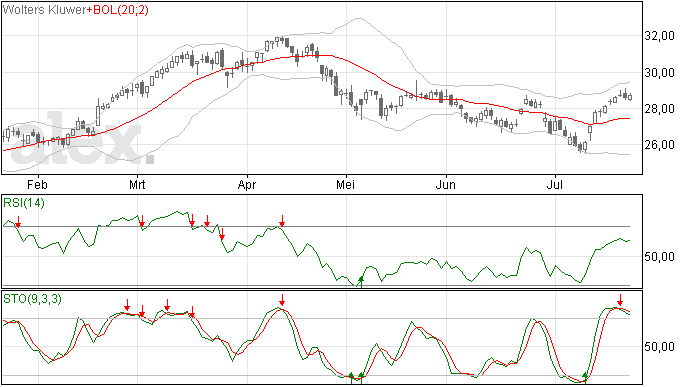Click the lowest RSI red arrow below overbought line
Image resolution: width=690 pixels, height=387 pixels.
pyautogui.click(x=222, y=234)
